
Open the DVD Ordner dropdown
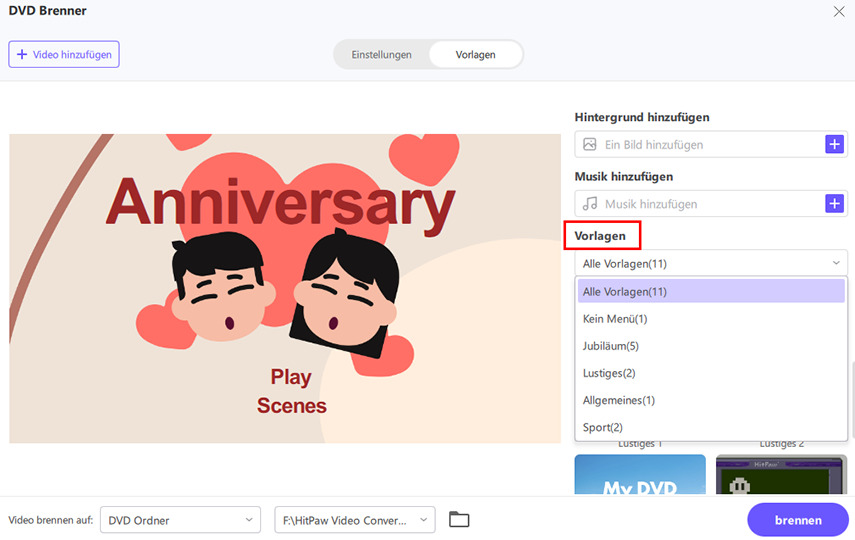coord(180,520)
